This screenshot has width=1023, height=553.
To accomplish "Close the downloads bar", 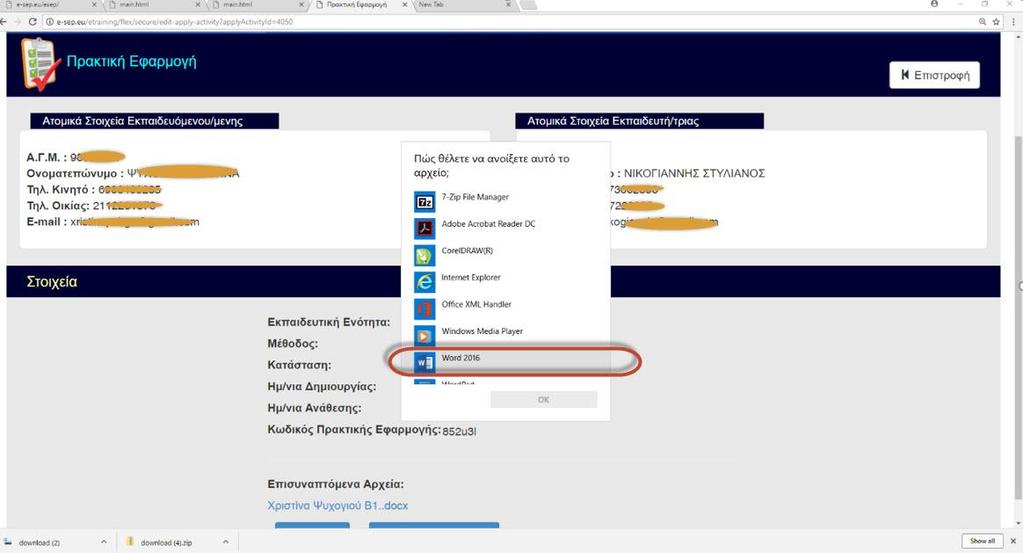I will coord(1013,541).
